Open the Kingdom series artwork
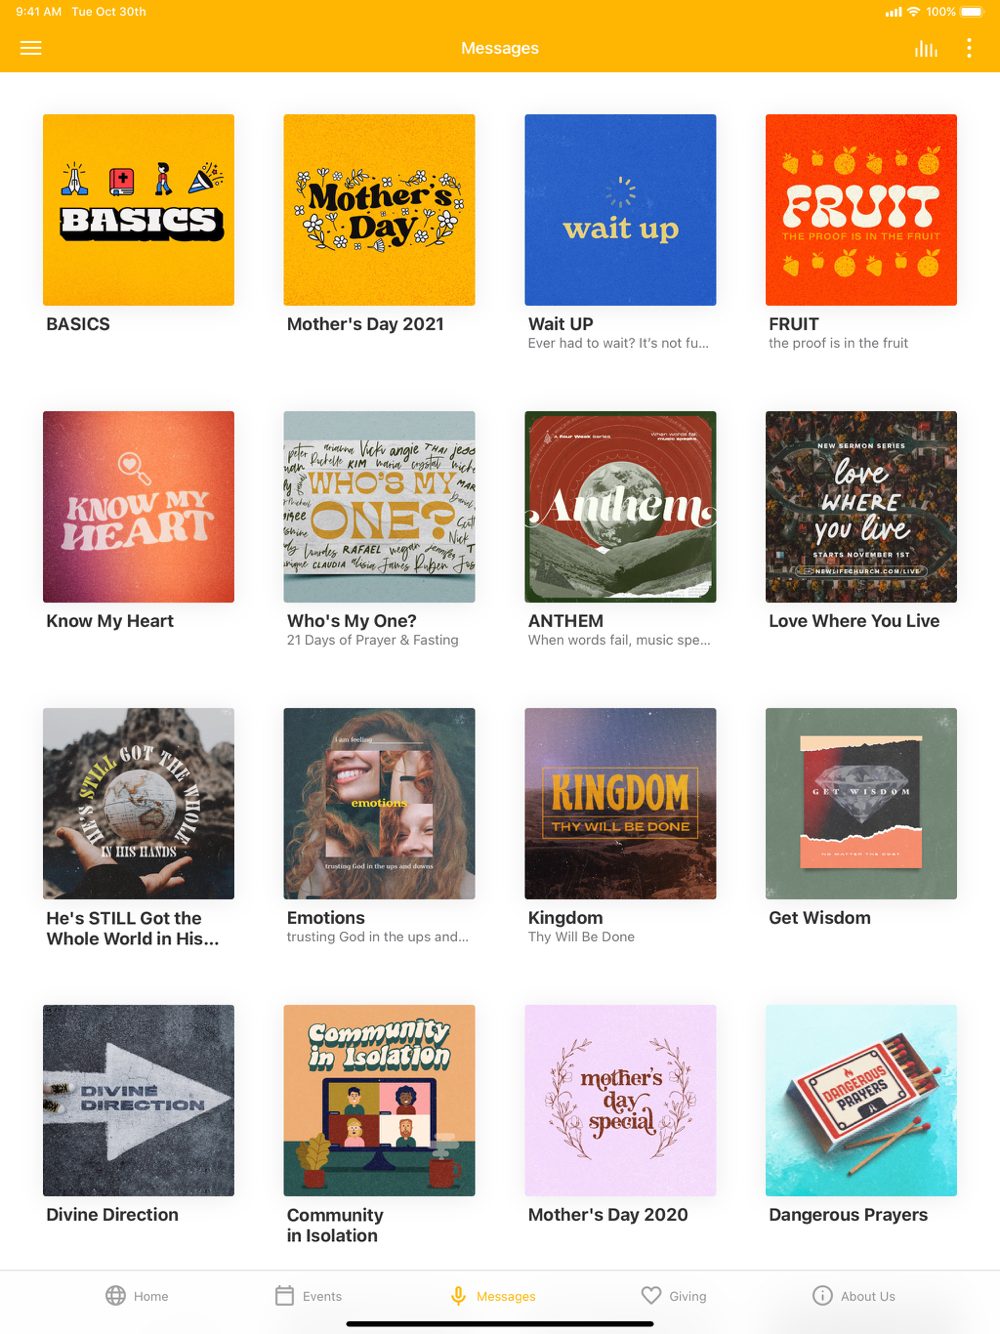The height and width of the screenshot is (1334, 1000). point(620,804)
